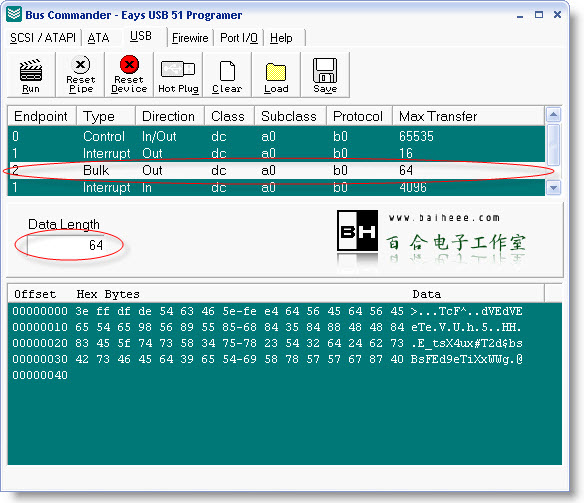The width and height of the screenshot is (584, 503).
Task: Click the Reset Pipe icon
Action: [x=80, y=65]
